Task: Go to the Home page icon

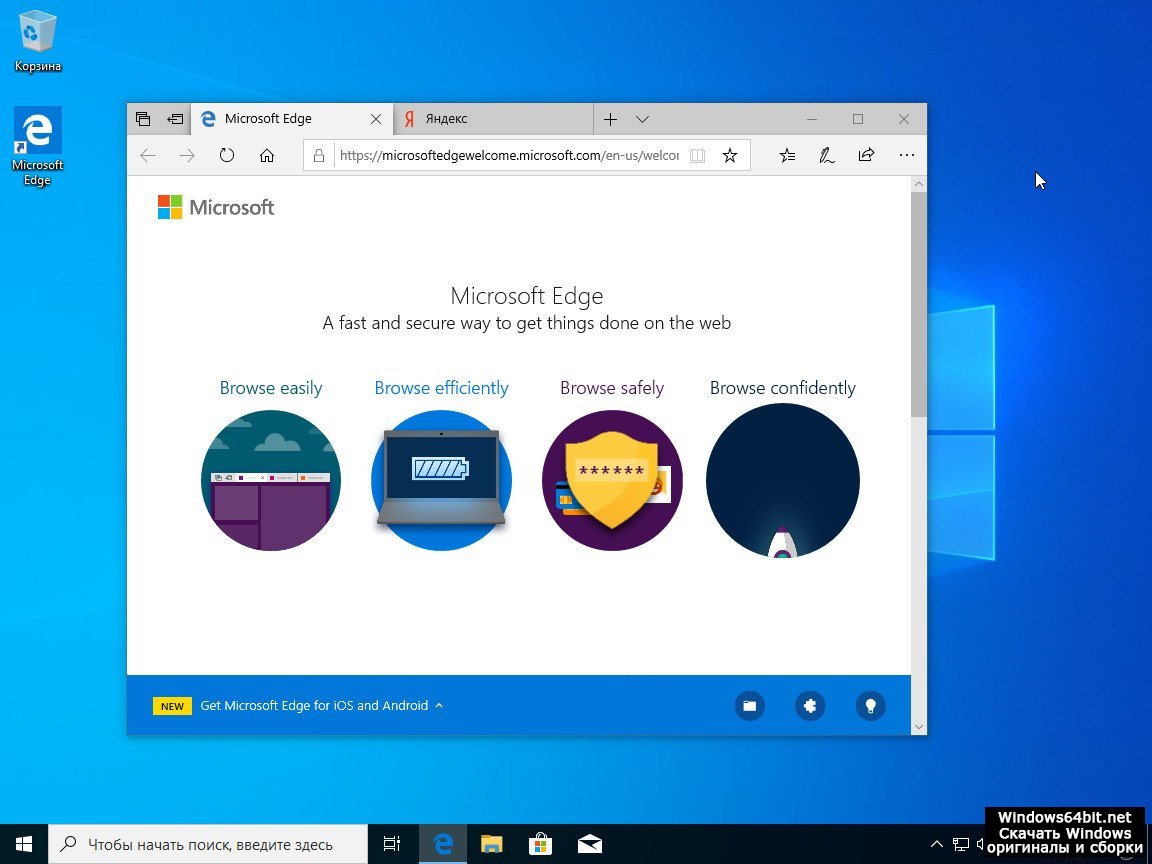Action: tap(267, 155)
